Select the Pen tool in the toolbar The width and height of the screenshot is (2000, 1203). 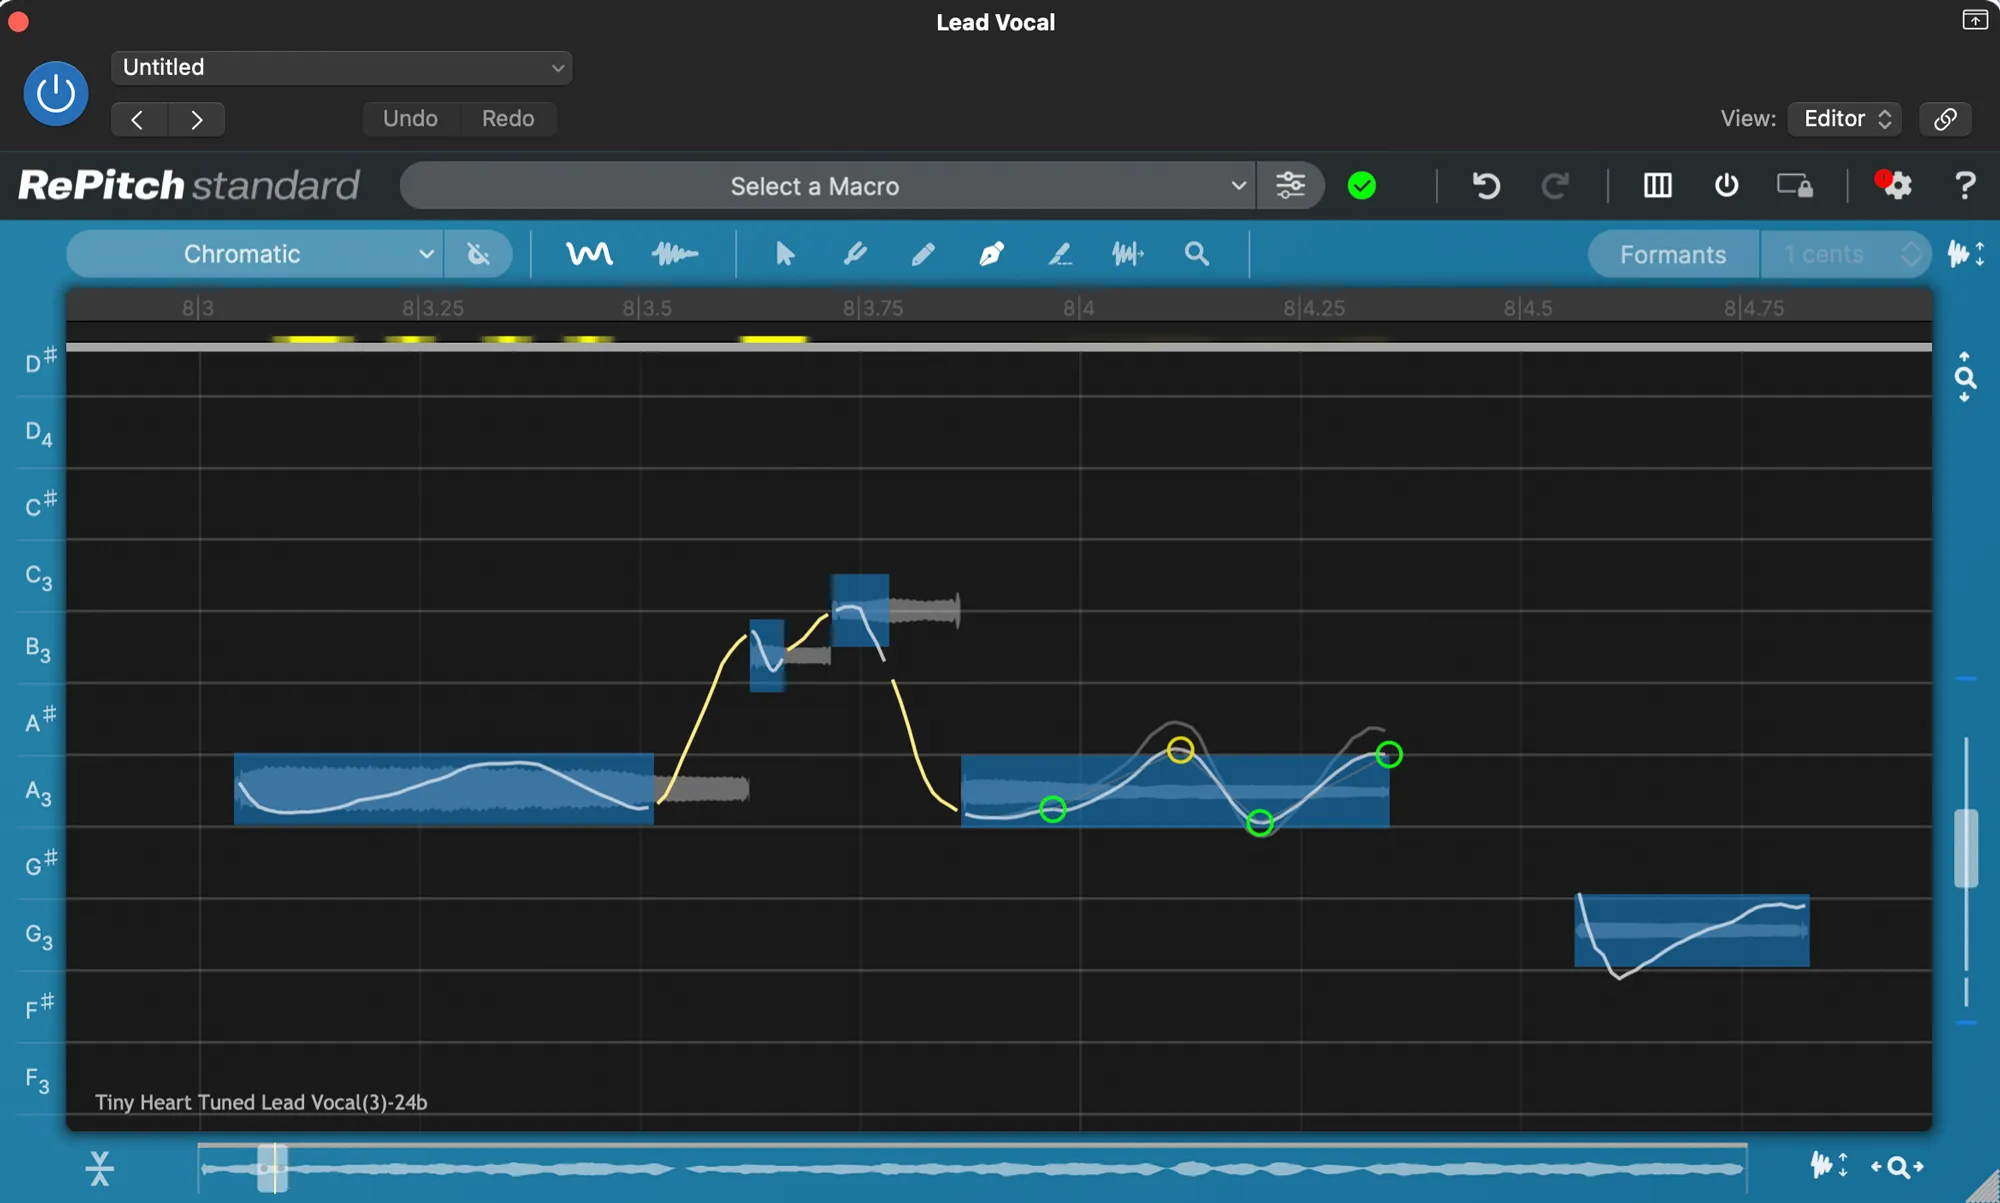991,254
